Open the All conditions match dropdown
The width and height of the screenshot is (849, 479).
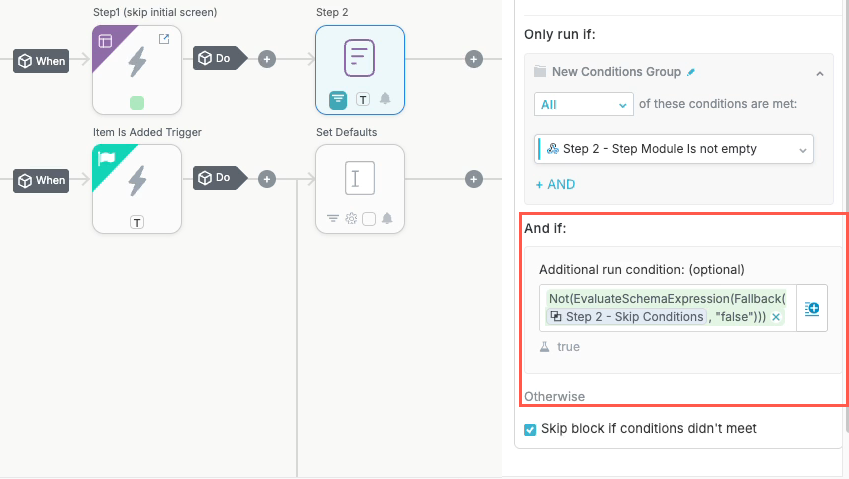[584, 104]
